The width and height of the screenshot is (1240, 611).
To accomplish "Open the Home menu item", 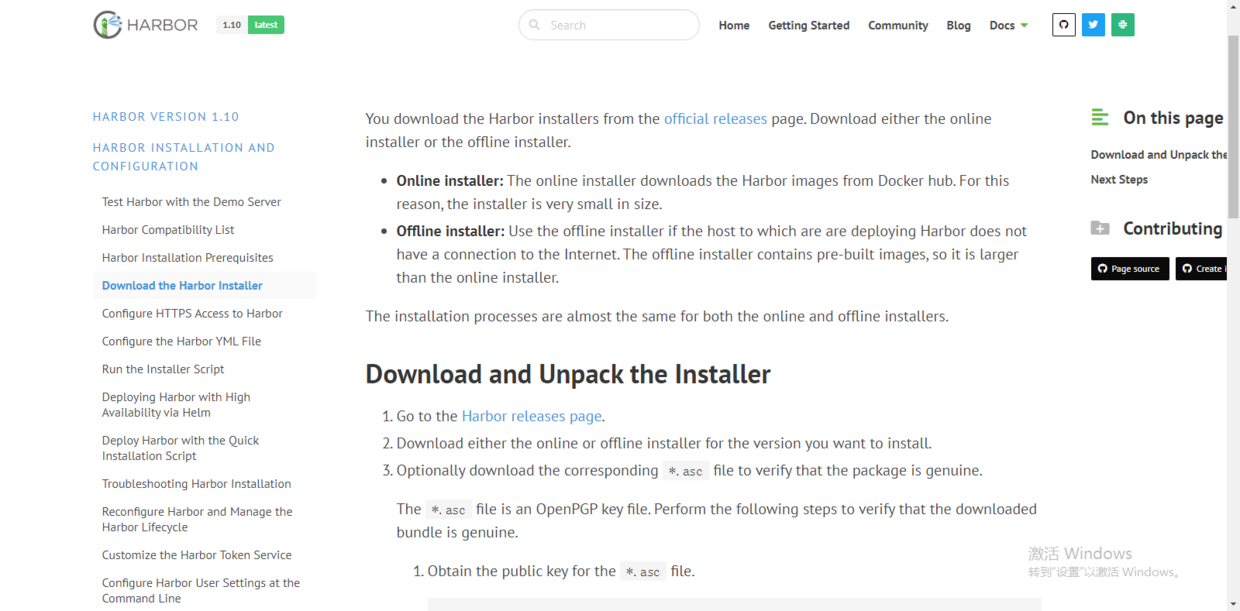I will (734, 25).
